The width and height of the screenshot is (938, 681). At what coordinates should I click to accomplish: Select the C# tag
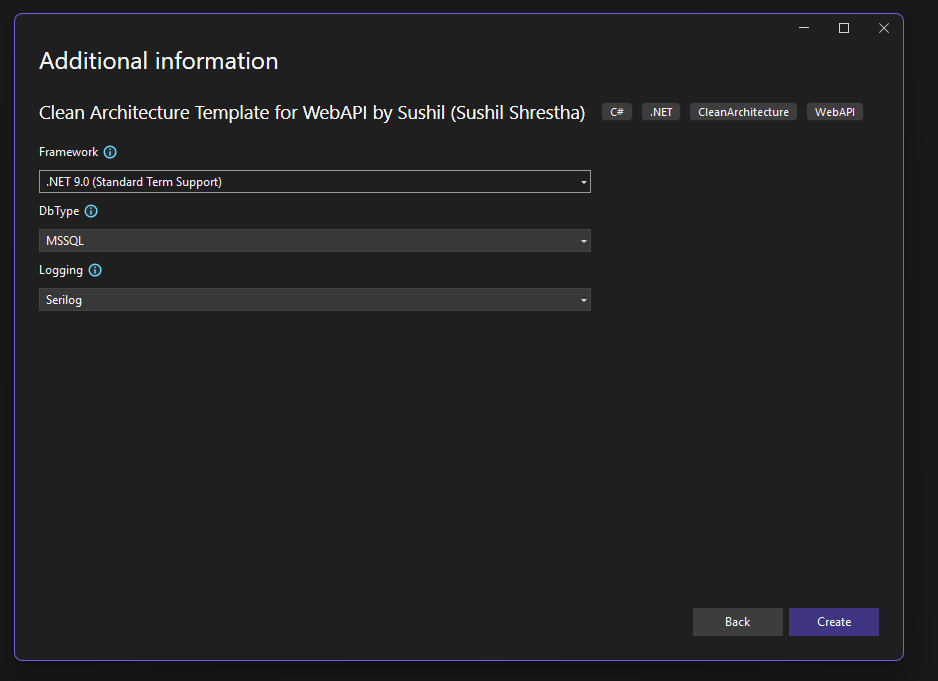pos(616,111)
